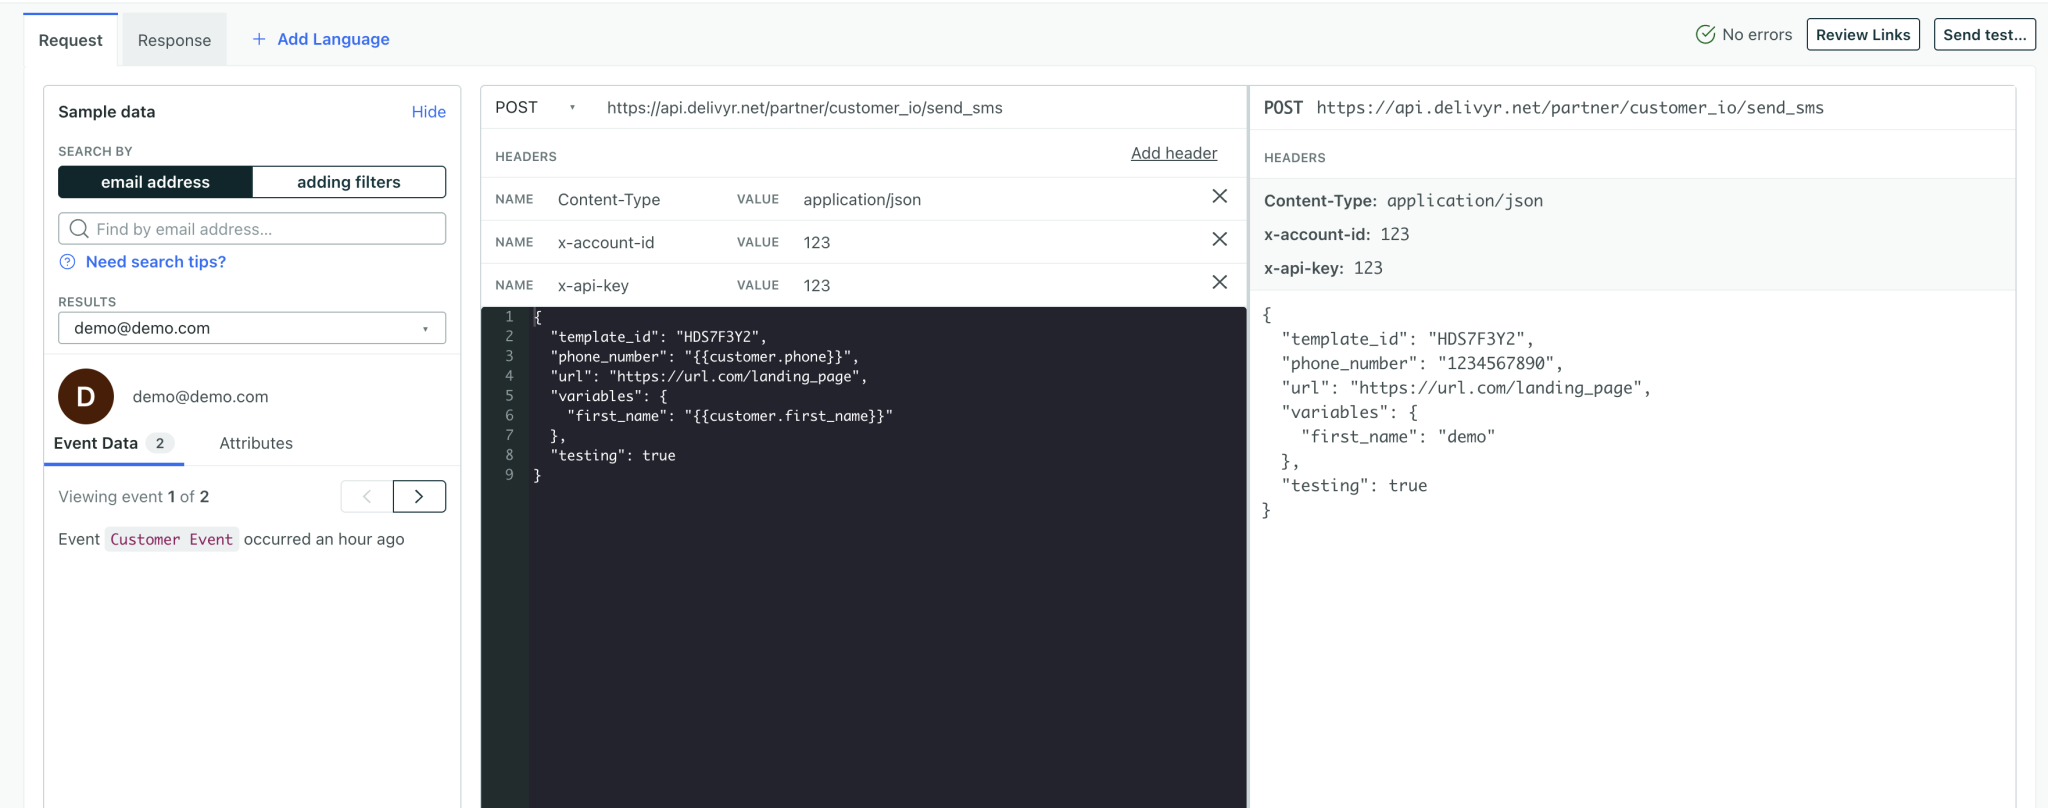Click the preview Content-Type header line
The image size is (2048, 808).
pyautogui.click(x=1403, y=201)
